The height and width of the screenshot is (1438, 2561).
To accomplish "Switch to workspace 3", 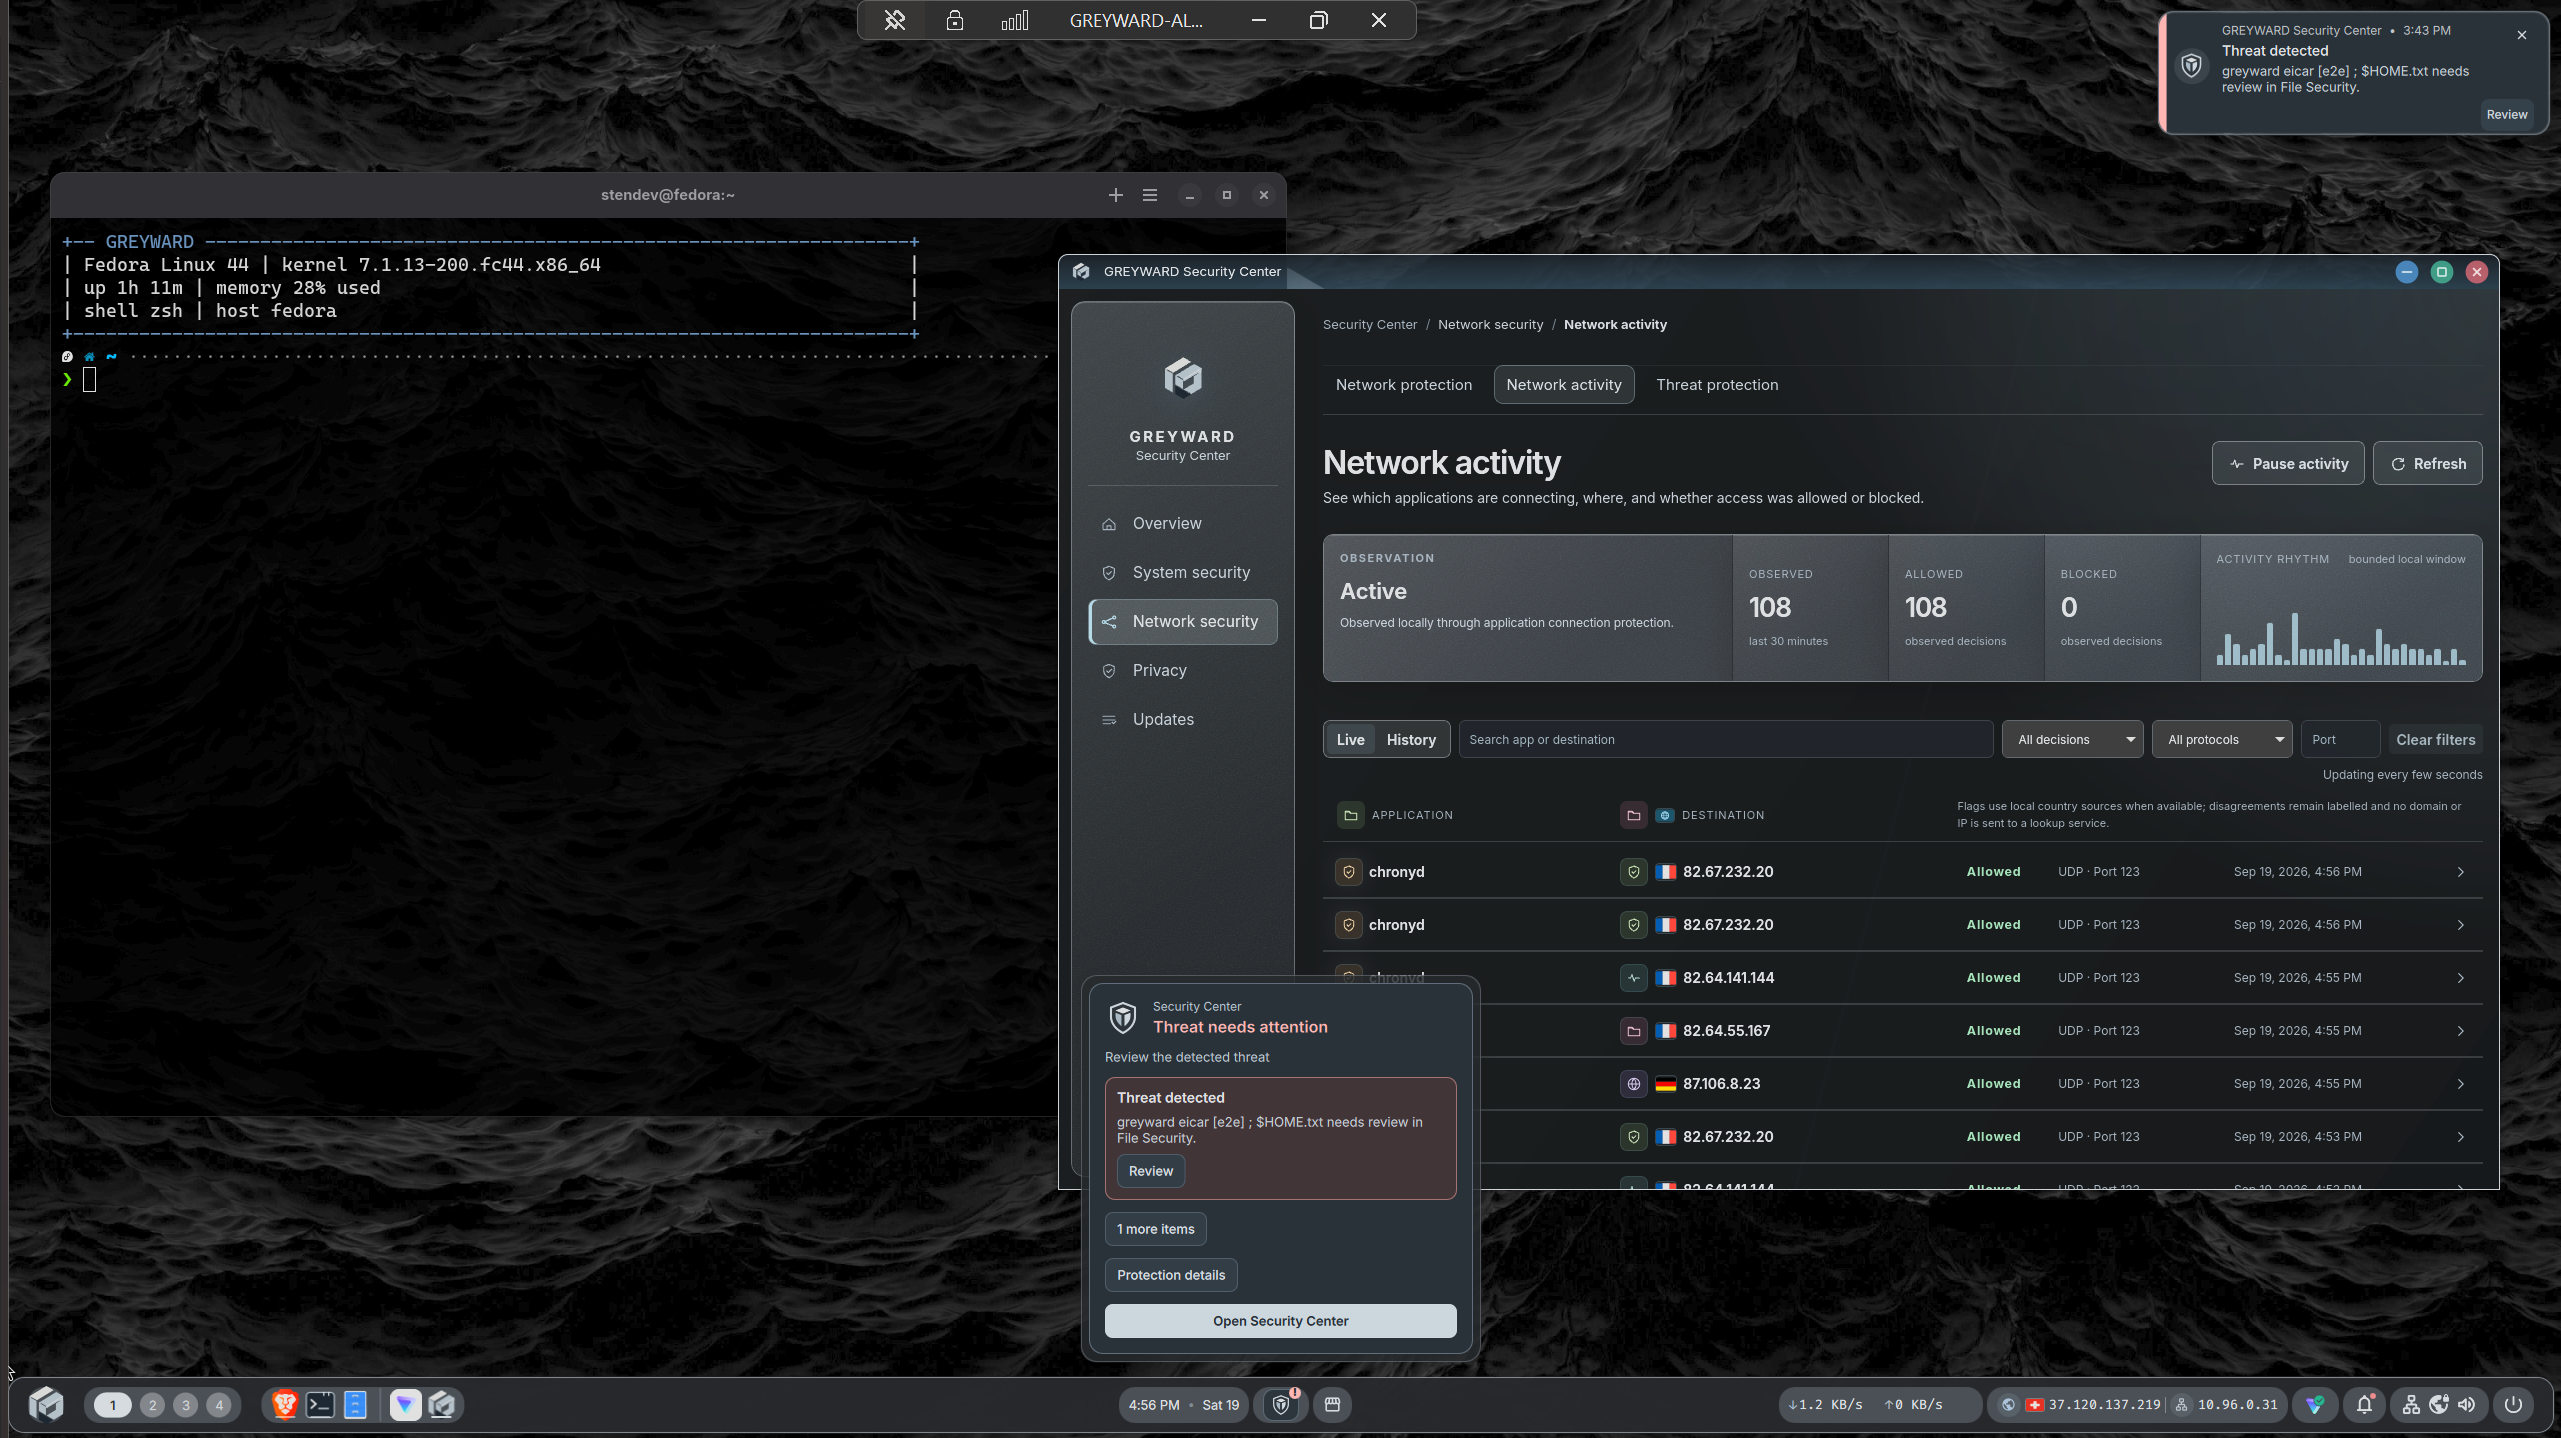I will point(185,1405).
